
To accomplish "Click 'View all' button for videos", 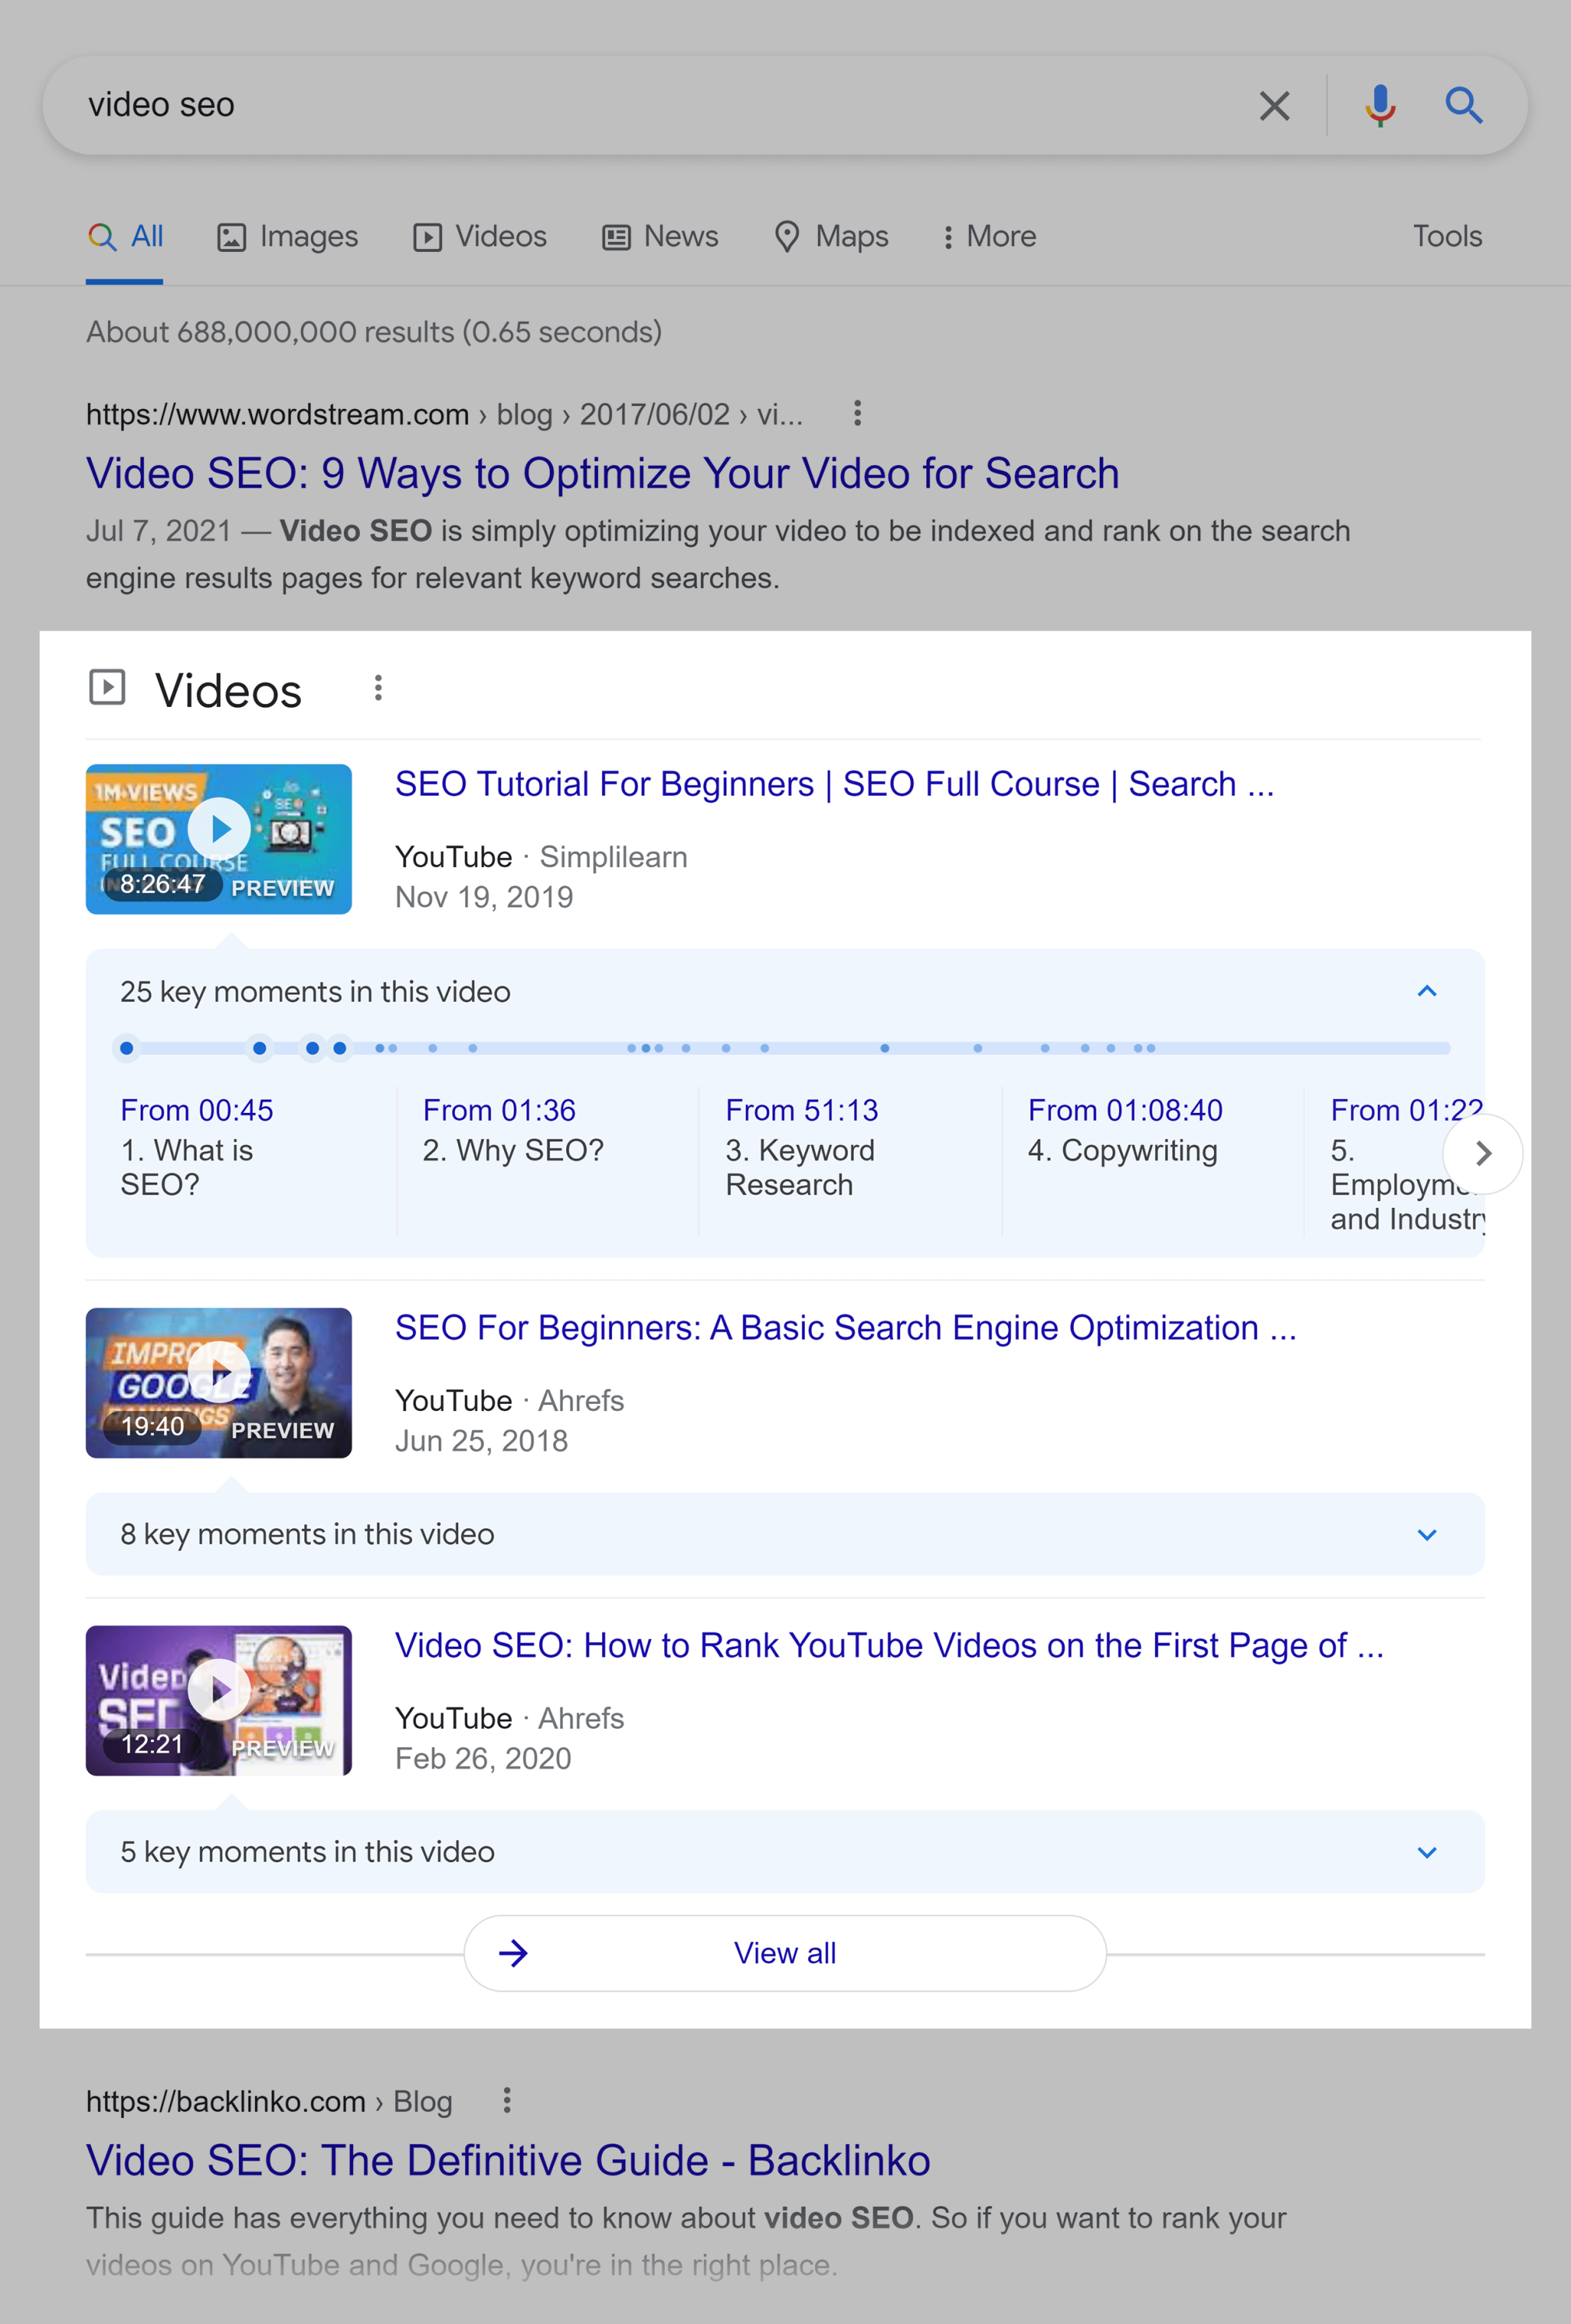I will 785,1952.
